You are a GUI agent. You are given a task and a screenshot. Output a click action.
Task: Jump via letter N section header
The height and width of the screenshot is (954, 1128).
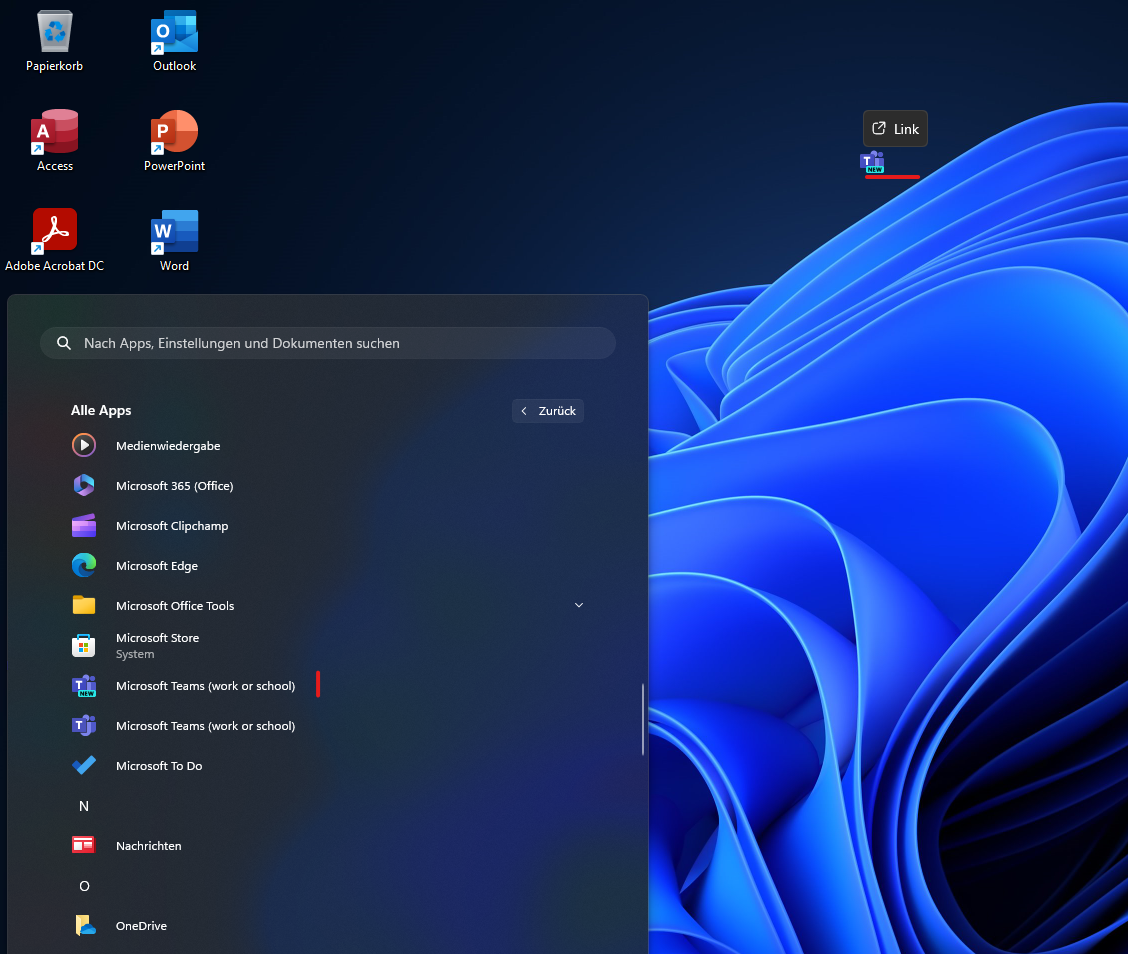coord(84,806)
